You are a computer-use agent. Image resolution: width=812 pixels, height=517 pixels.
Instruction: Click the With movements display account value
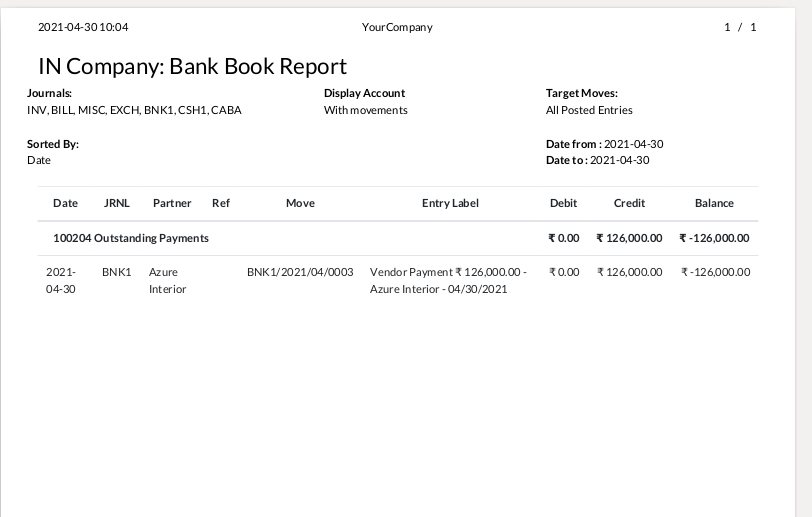(x=365, y=110)
